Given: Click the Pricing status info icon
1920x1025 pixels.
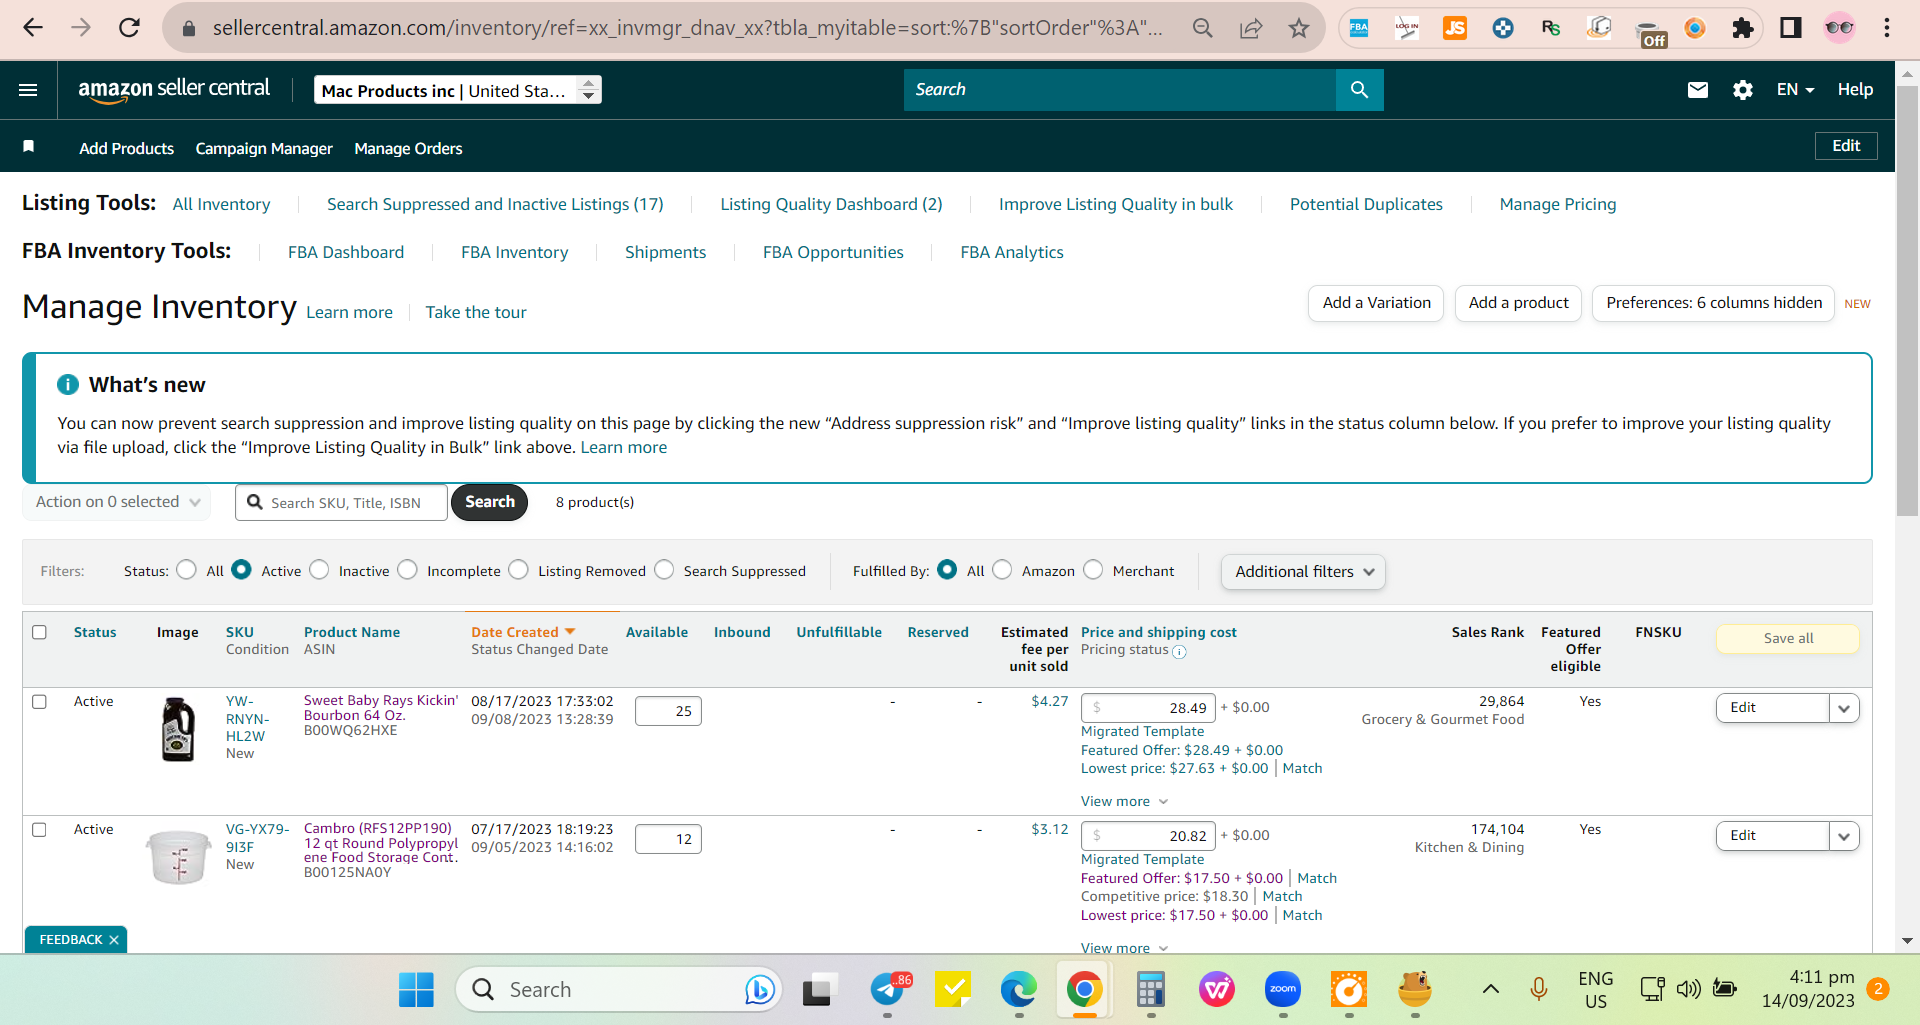Looking at the screenshot, I should 1179,652.
